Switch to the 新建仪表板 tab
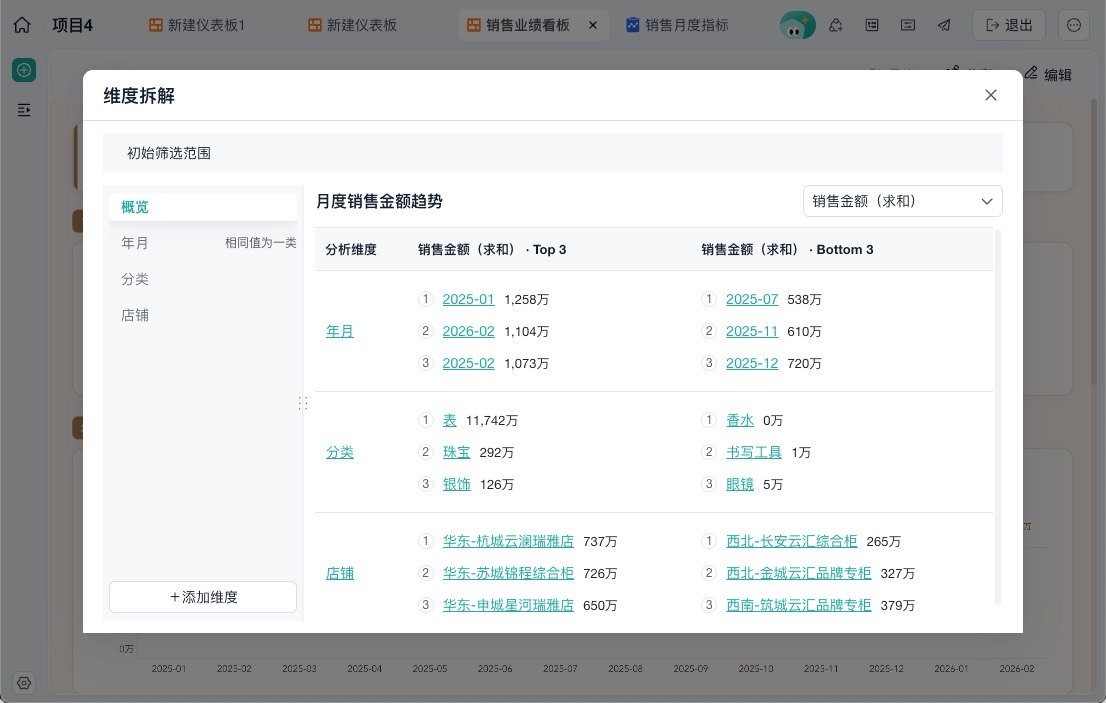This screenshot has height=703, width=1106. click(x=353, y=25)
